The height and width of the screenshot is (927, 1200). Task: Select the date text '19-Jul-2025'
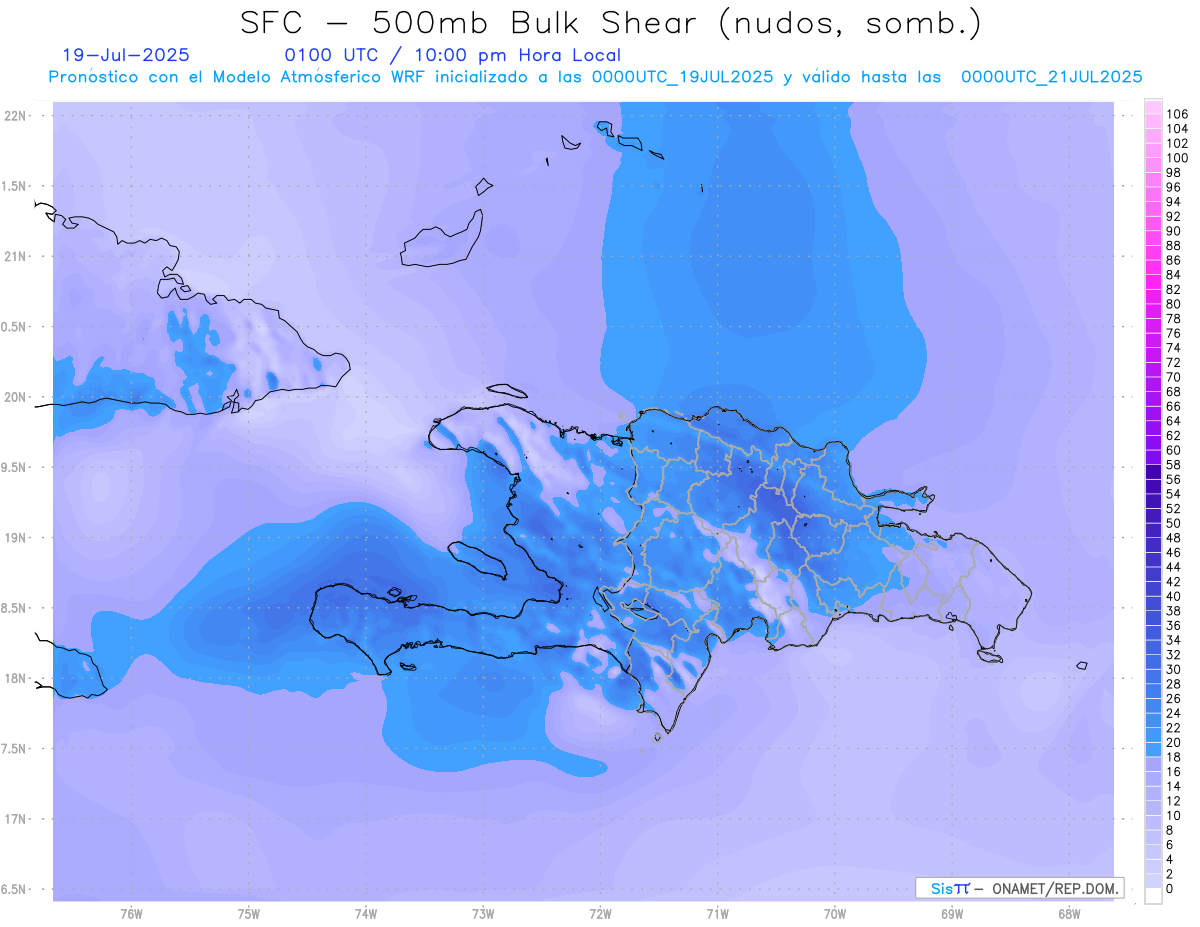(126, 55)
